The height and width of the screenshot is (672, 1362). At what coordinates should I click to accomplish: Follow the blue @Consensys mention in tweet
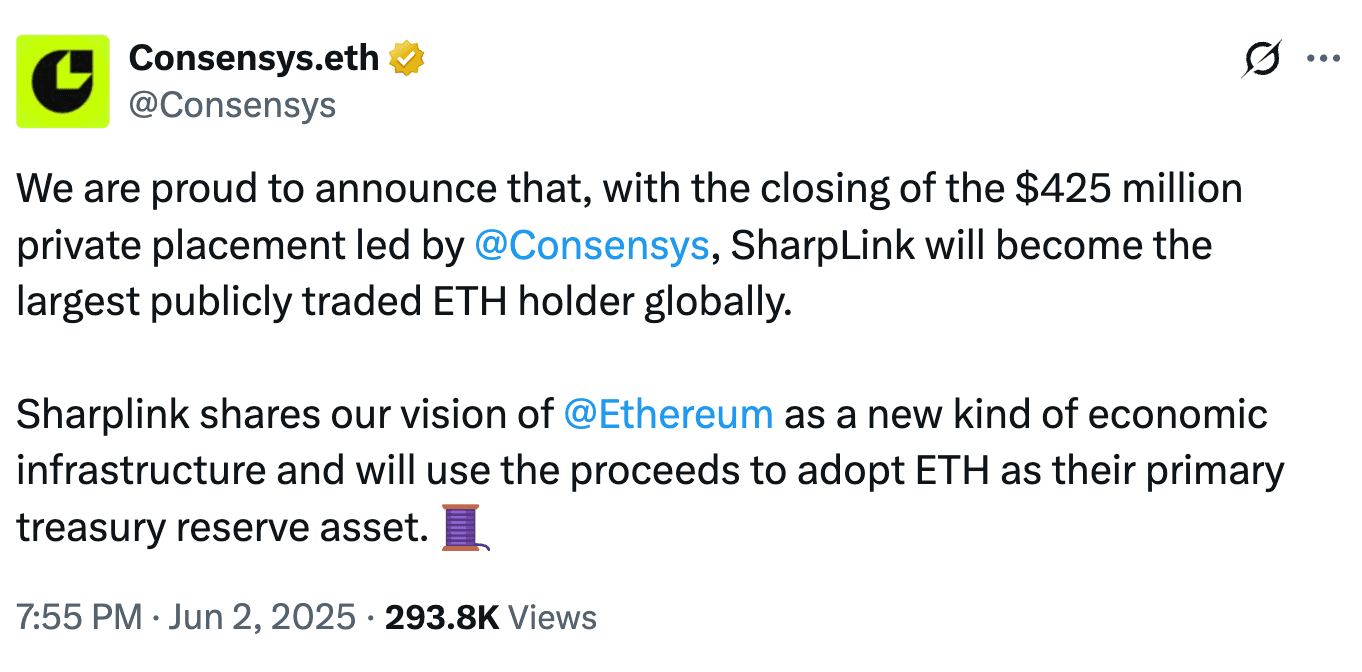(x=592, y=246)
